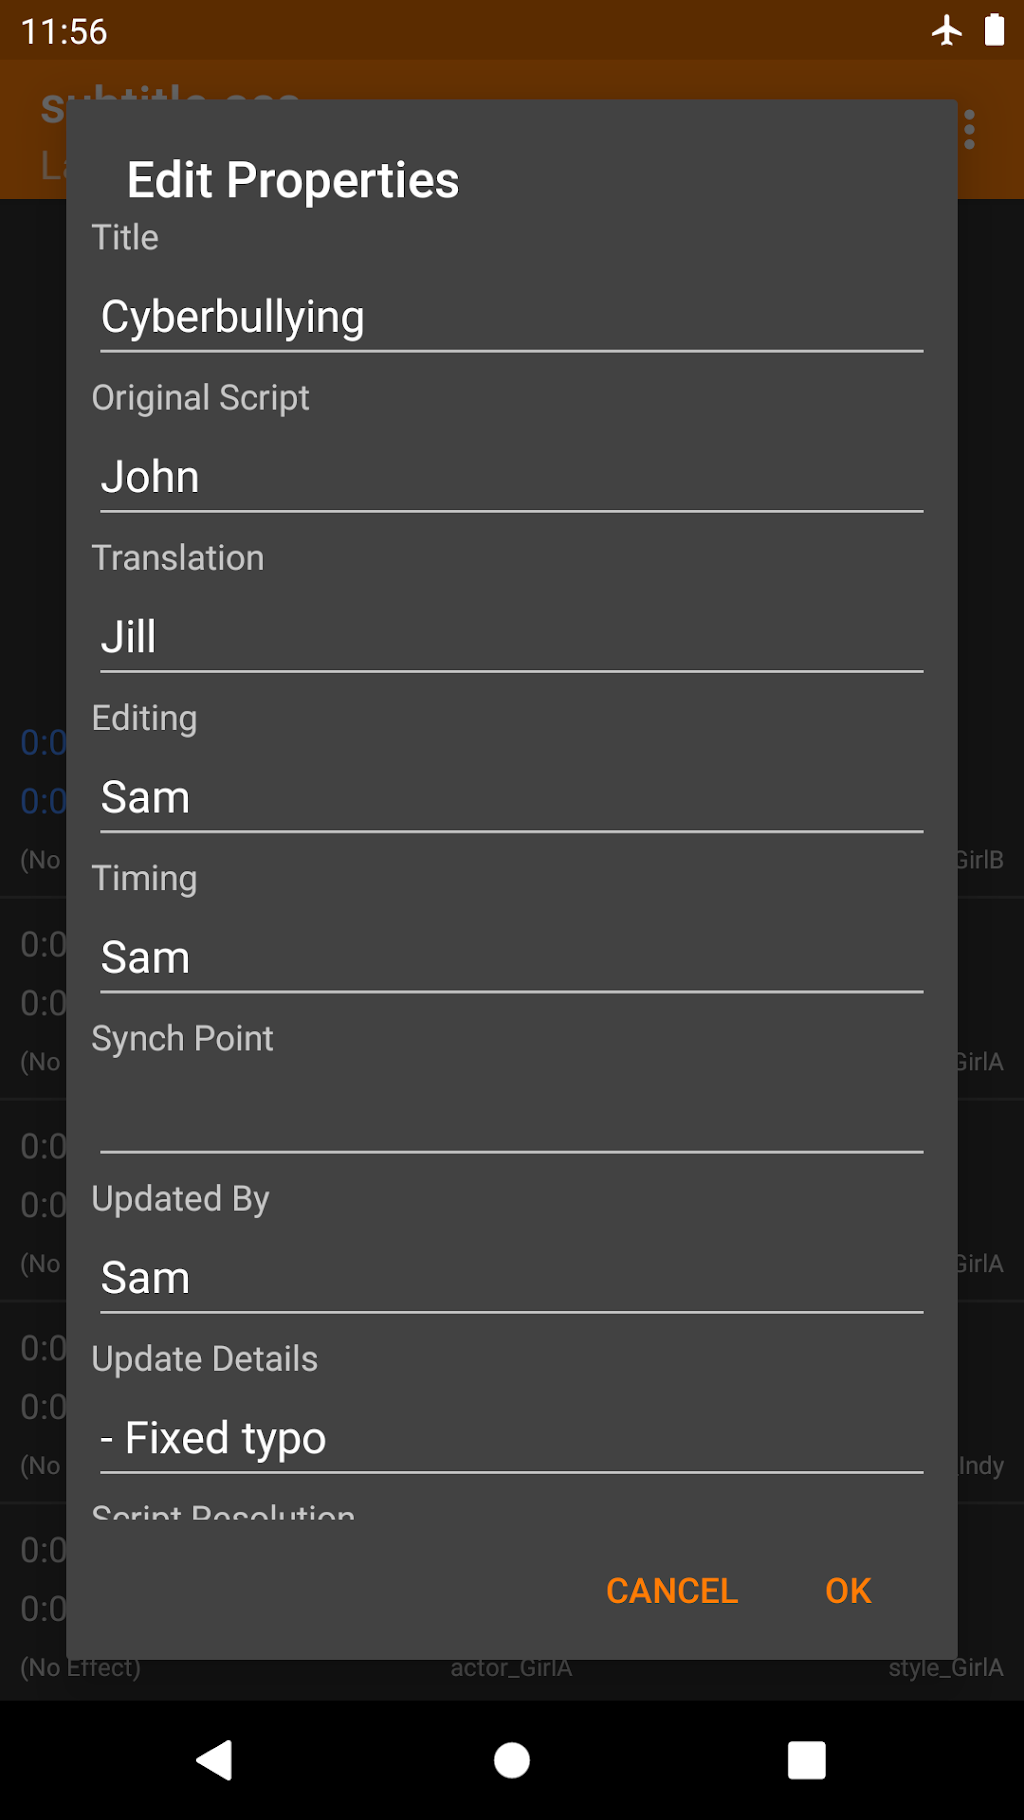
Task: Tap the battery icon in status bar
Action: [994, 31]
